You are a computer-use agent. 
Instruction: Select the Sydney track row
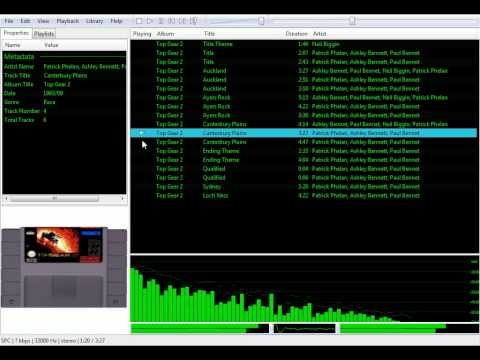click(303, 187)
